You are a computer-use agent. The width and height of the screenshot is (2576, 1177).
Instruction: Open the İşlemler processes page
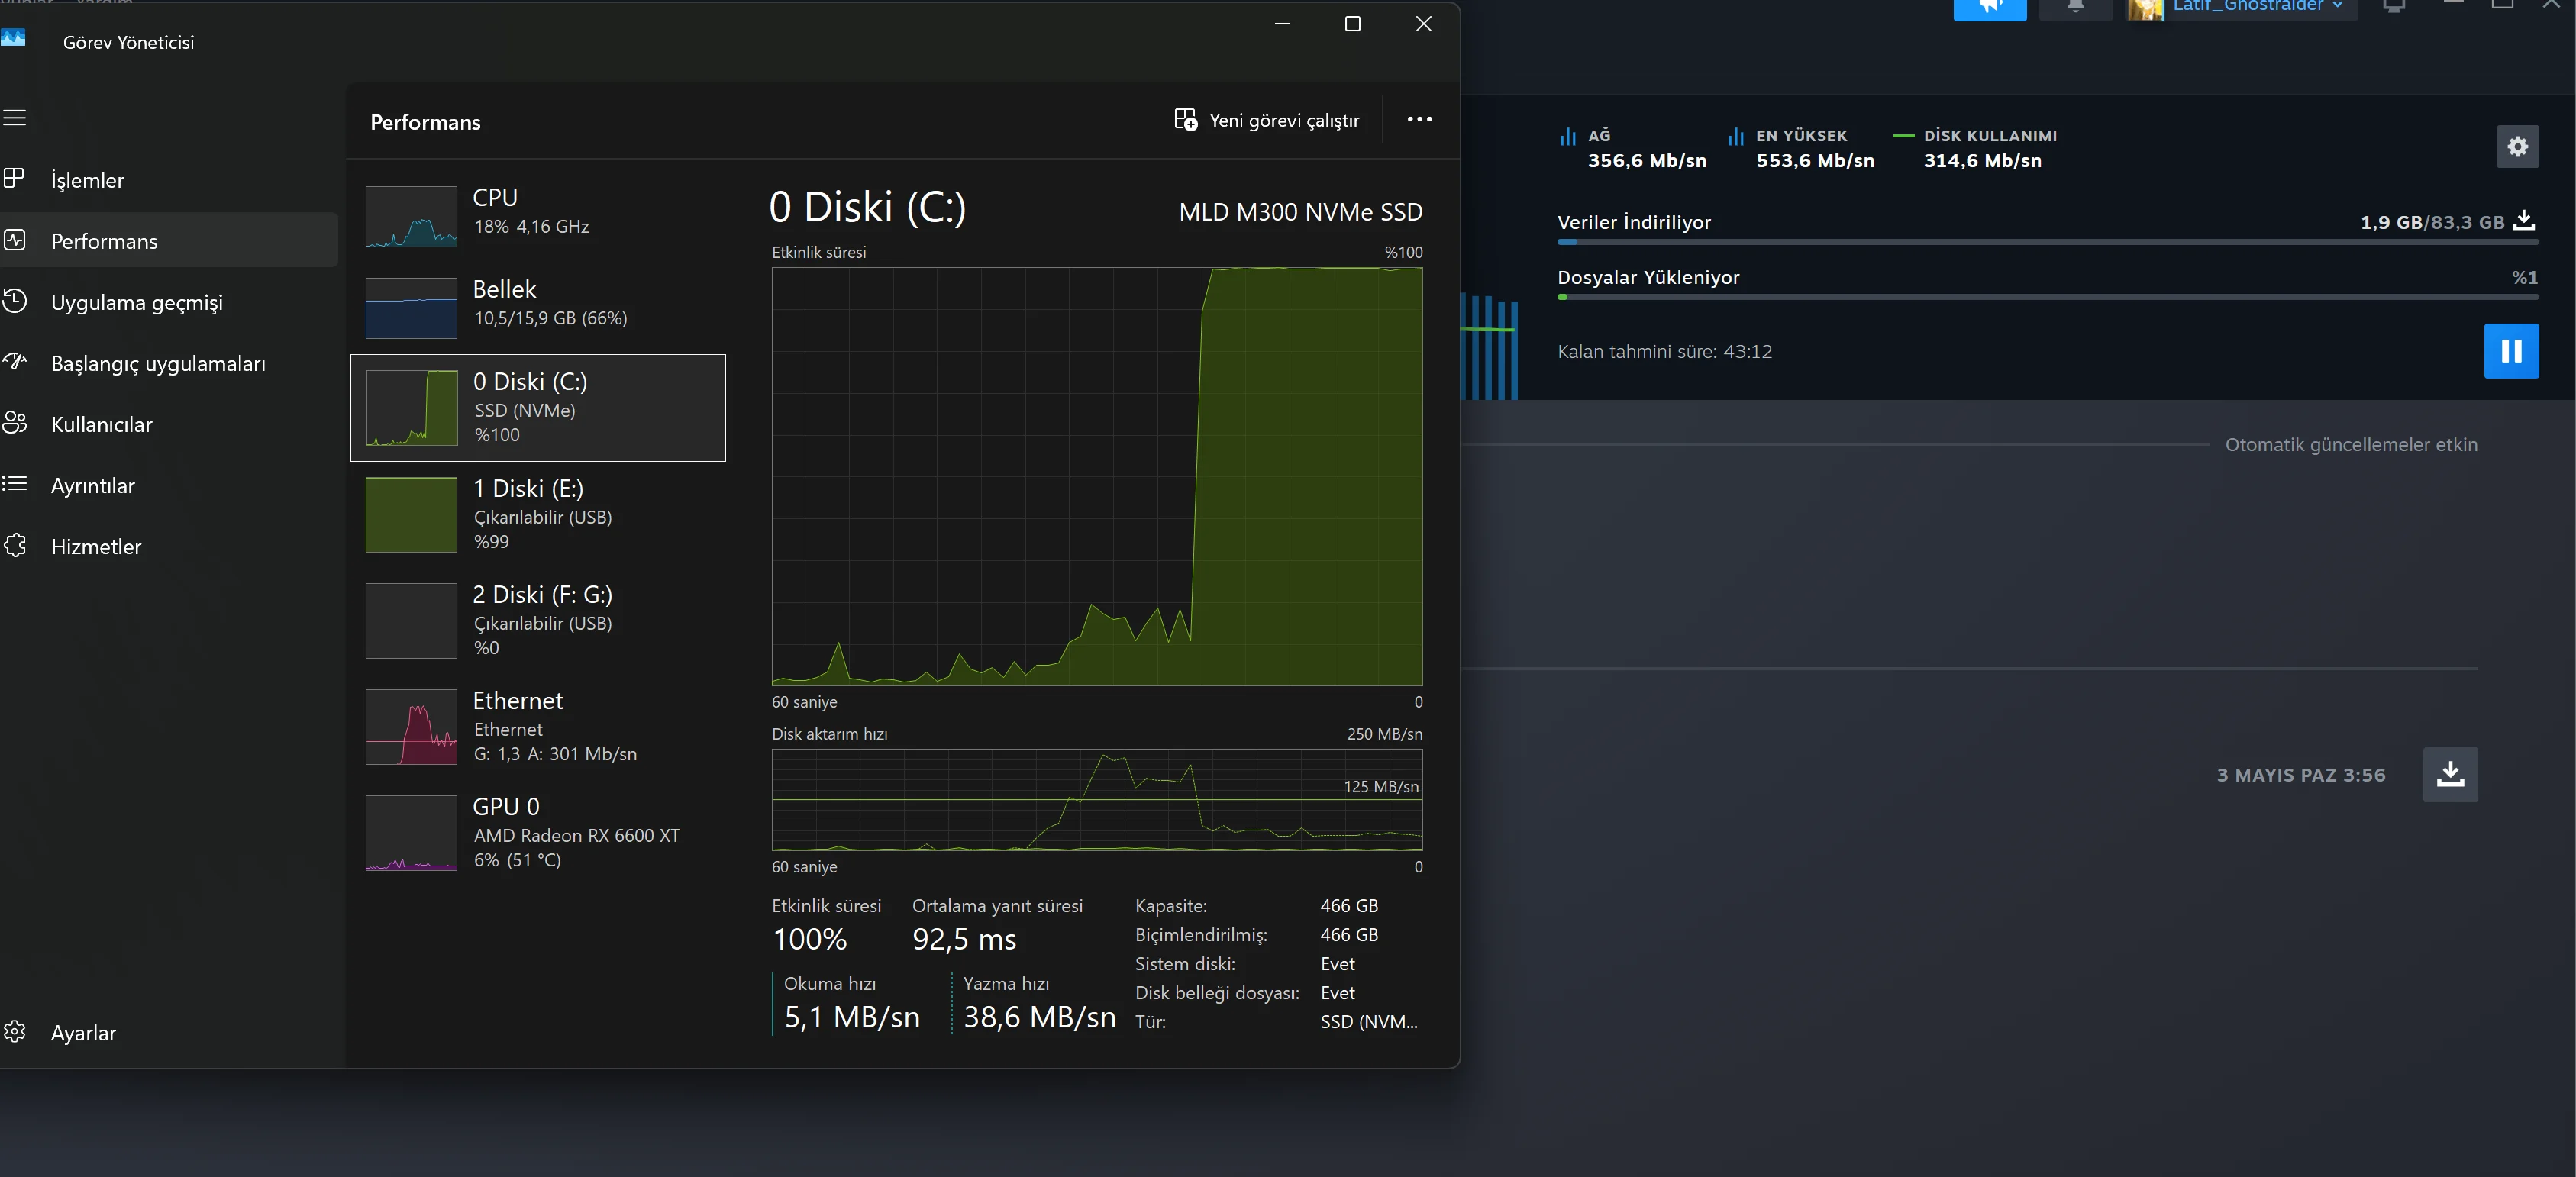pyautogui.click(x=88, y=180)
